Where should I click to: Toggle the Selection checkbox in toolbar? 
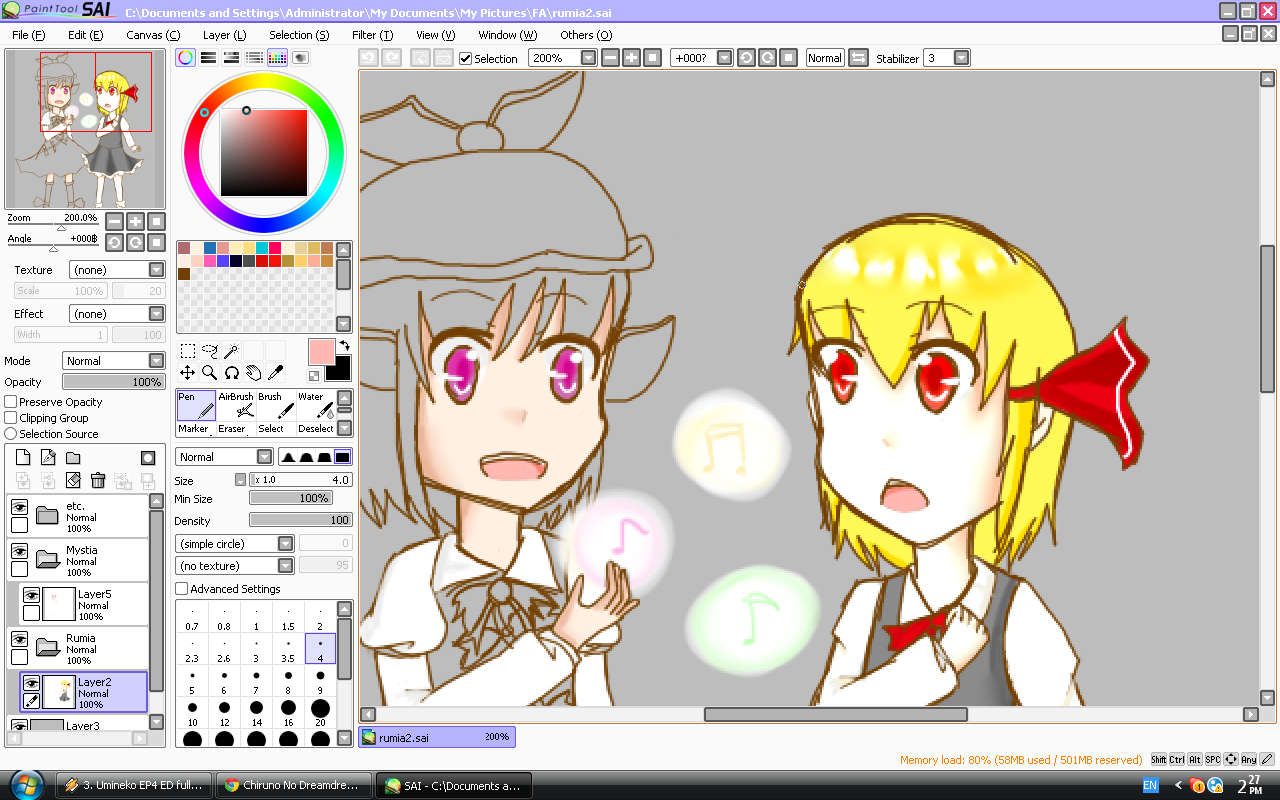(x=465, y=58)
